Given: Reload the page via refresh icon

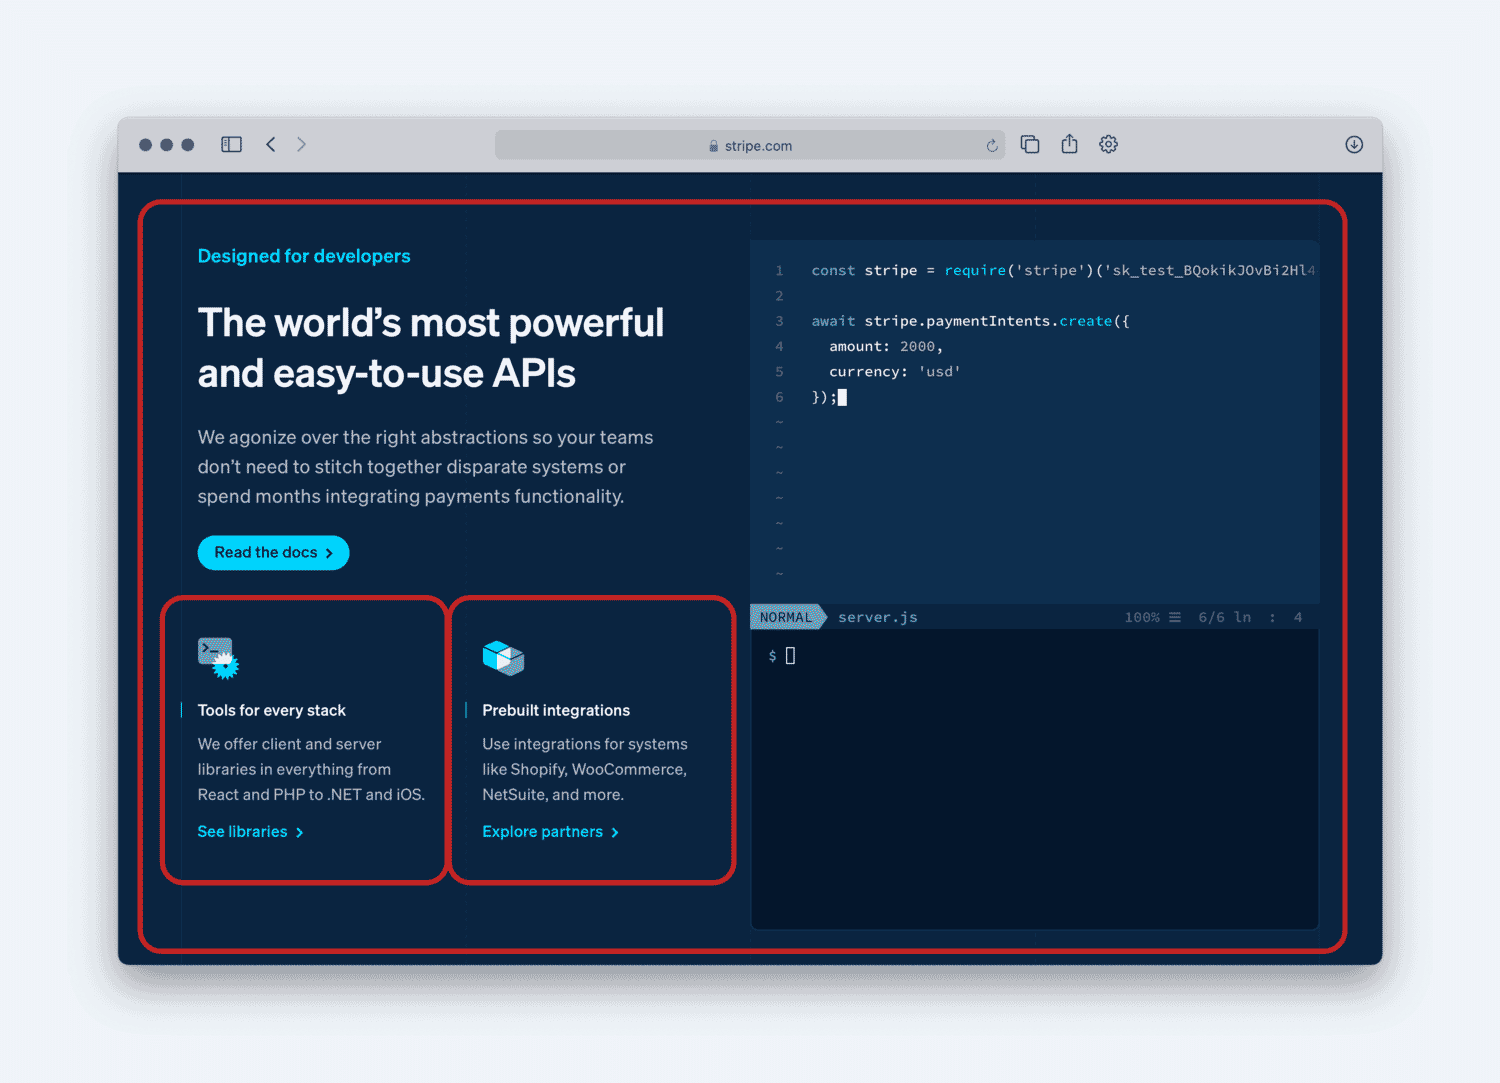Looking at the screenshot, I should [992, 146].
